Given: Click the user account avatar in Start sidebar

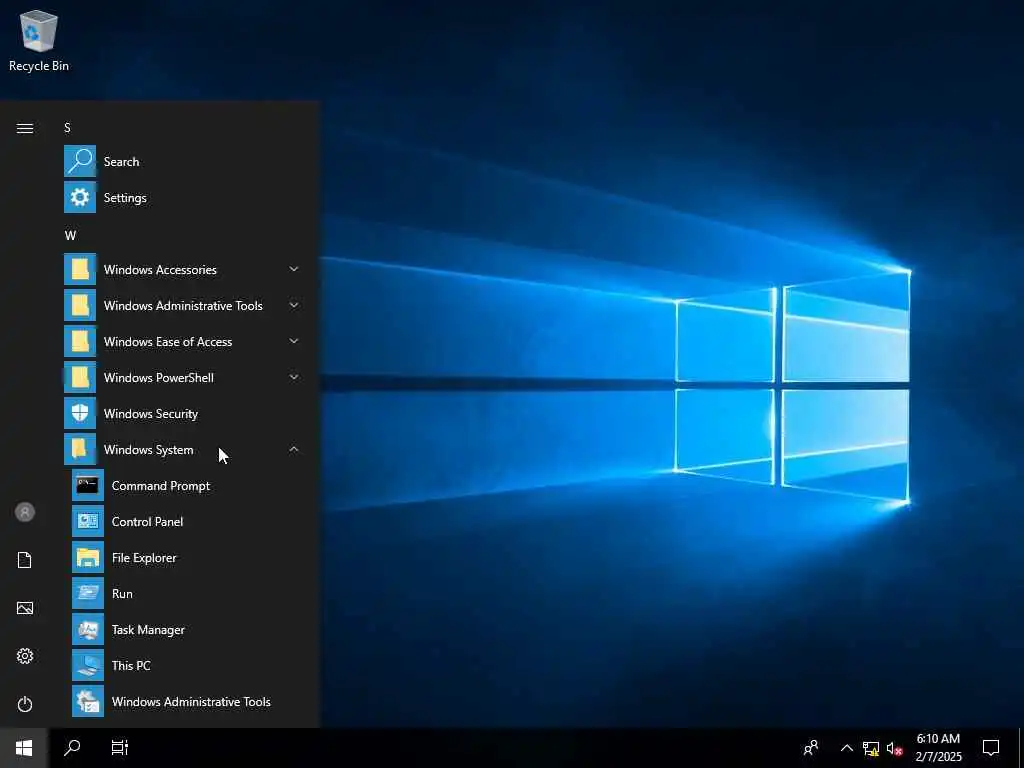Looking at the screenshot, I should pyautogui.click(x=25, y=512).
